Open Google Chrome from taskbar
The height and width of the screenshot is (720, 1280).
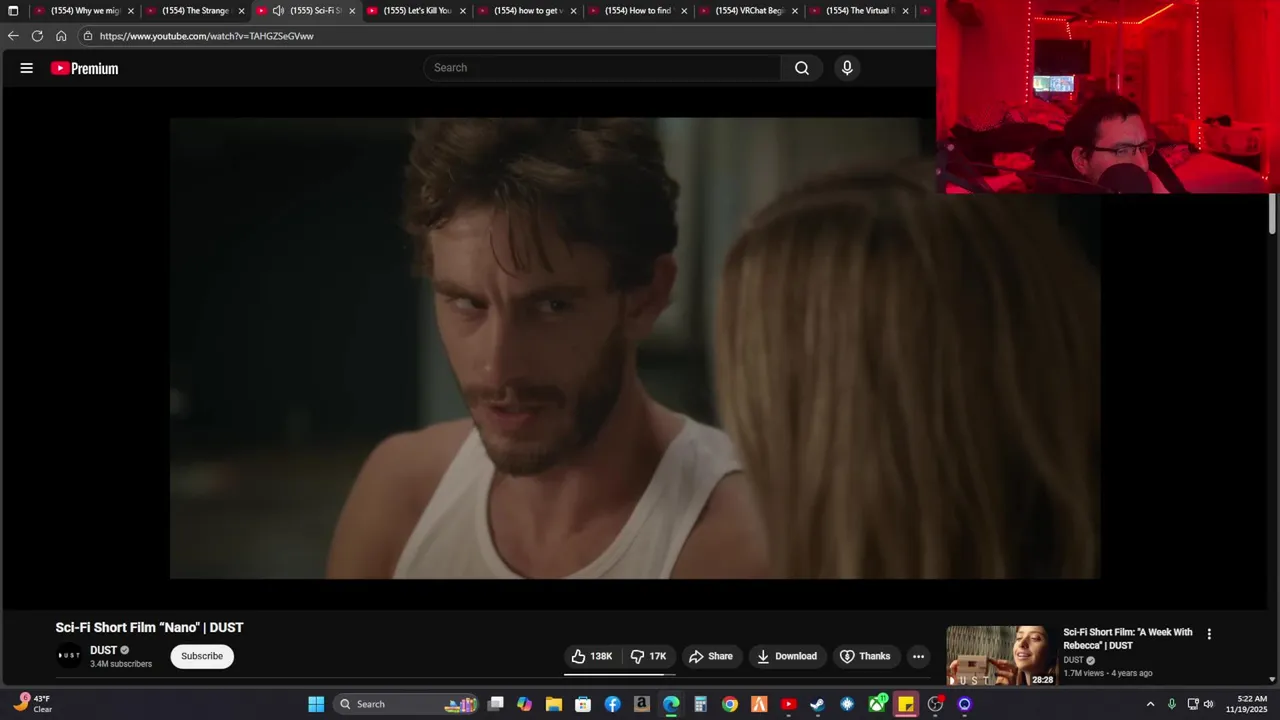tap(730, 704)
